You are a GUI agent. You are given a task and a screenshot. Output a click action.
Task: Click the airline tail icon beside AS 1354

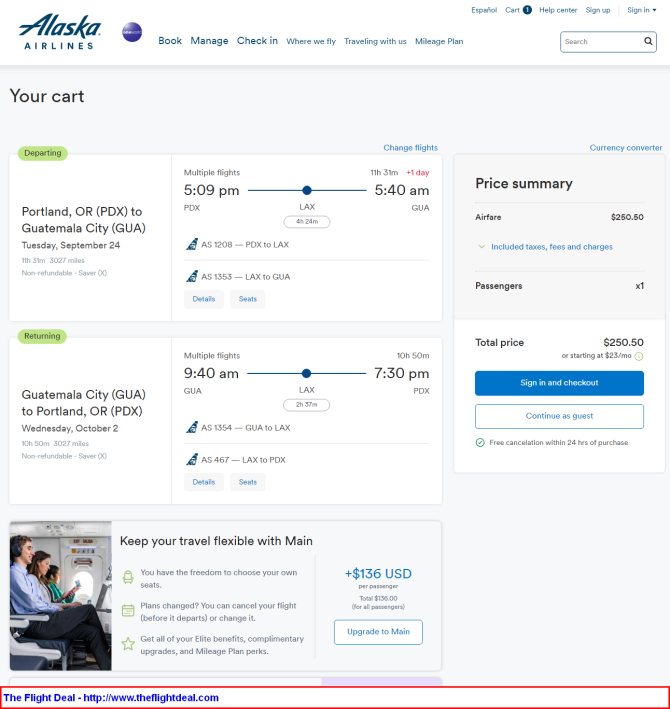click(192, 427)
